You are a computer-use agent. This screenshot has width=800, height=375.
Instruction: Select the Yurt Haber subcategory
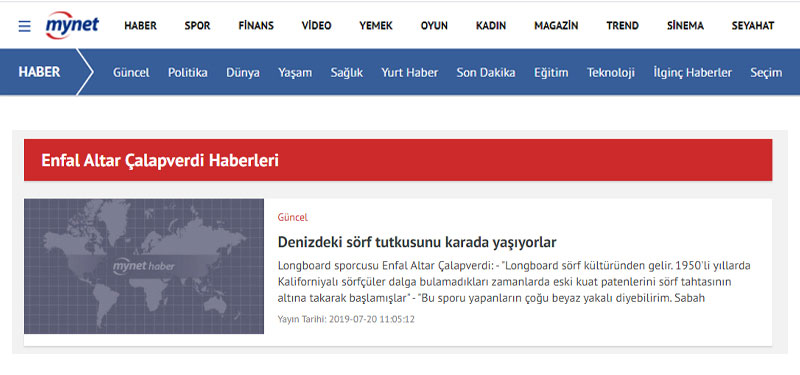[x=410, y=73]
